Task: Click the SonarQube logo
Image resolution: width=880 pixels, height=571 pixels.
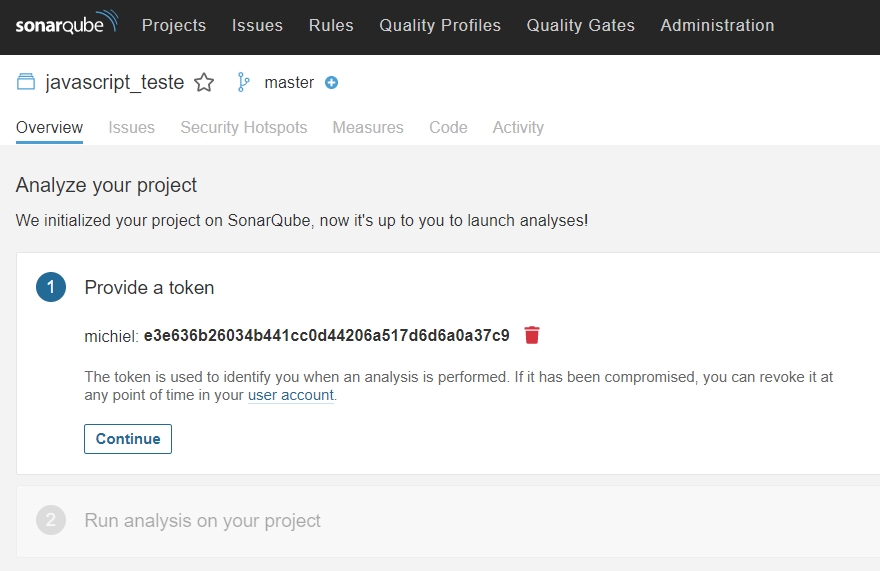Action: click(67, 23)
